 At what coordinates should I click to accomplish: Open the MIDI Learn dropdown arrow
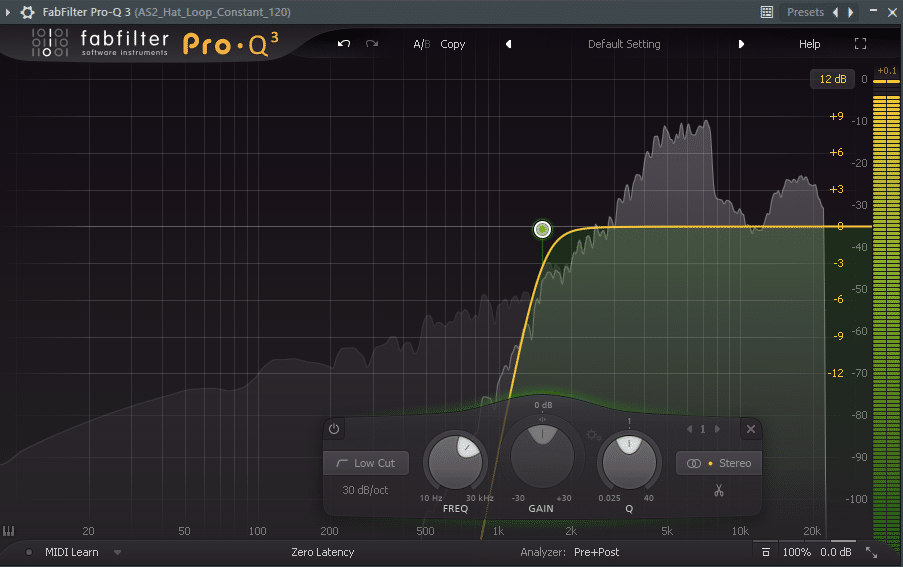pyautogui.click(x=117, y=552)
